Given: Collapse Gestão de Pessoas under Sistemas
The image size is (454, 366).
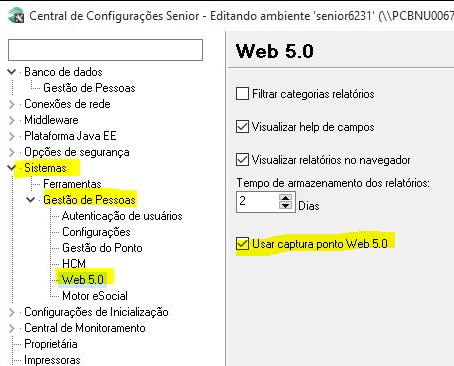Looking at the screenshot, I should coord(30,200).
